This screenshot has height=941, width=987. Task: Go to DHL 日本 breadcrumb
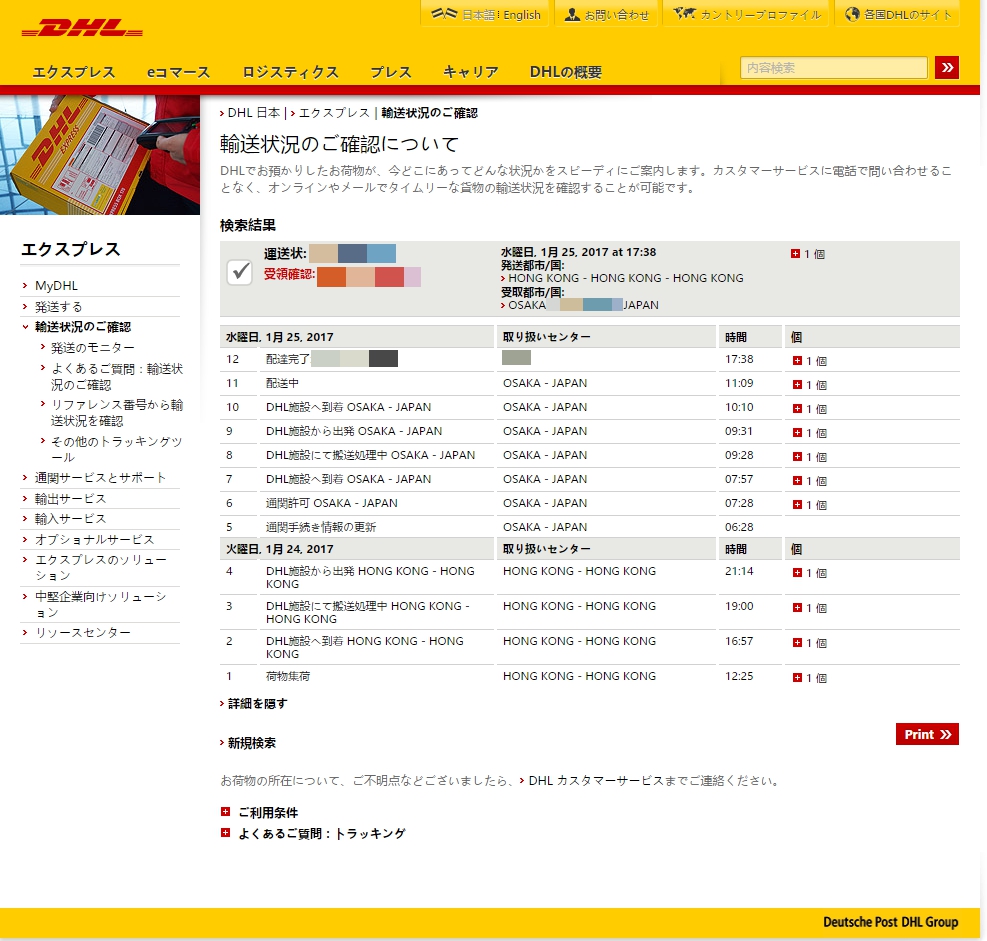[254, 113]
